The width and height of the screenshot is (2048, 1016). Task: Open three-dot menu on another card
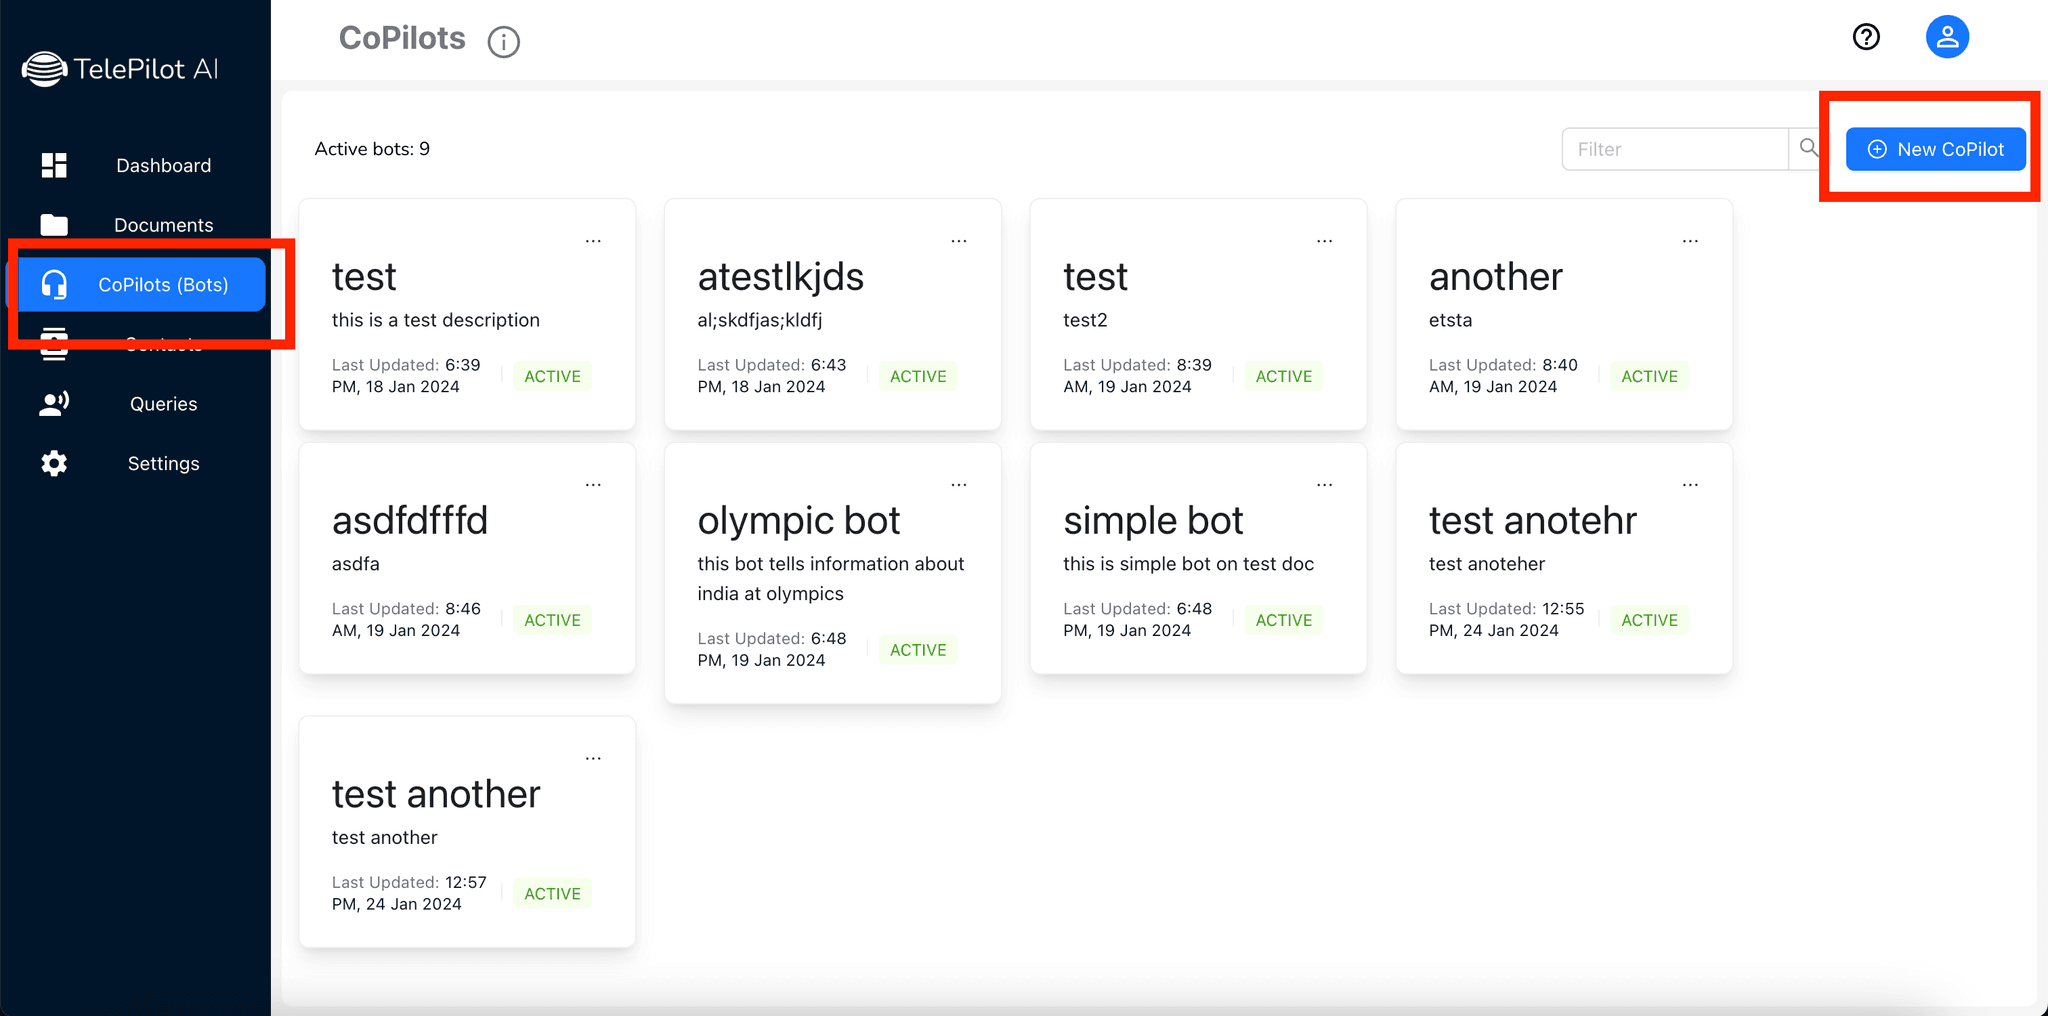point(1690,241)
